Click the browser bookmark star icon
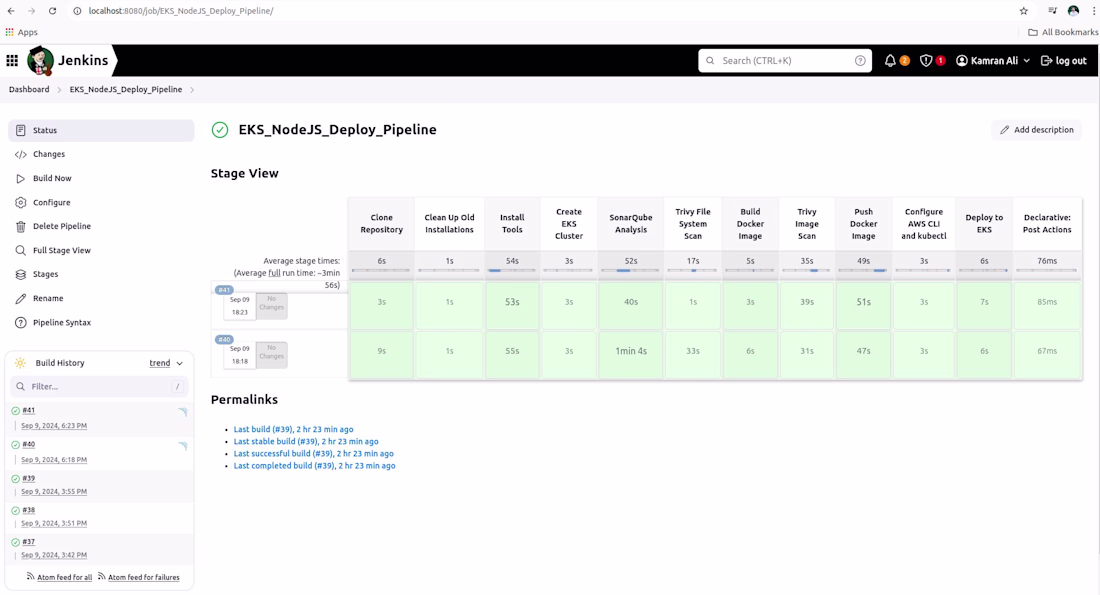 1024,11
